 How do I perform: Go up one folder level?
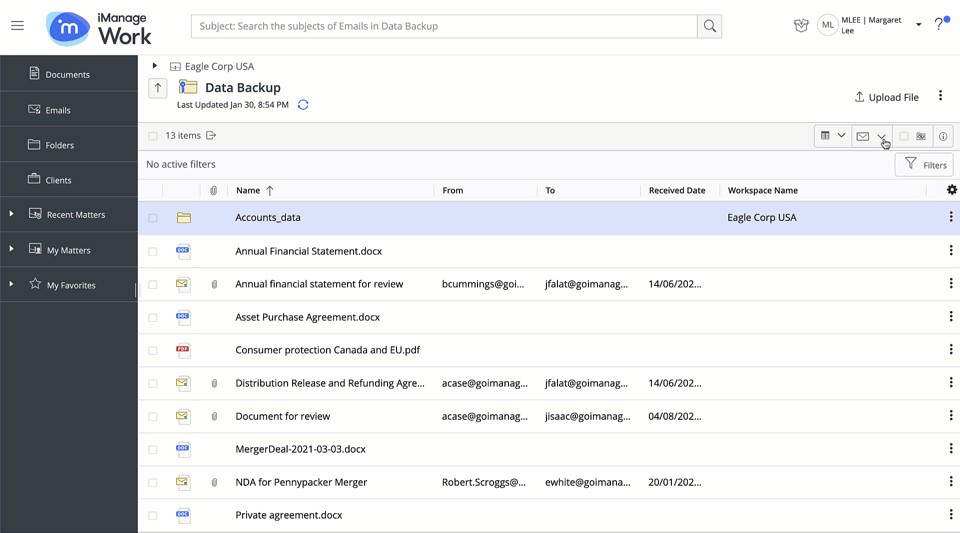click(158, 88)
